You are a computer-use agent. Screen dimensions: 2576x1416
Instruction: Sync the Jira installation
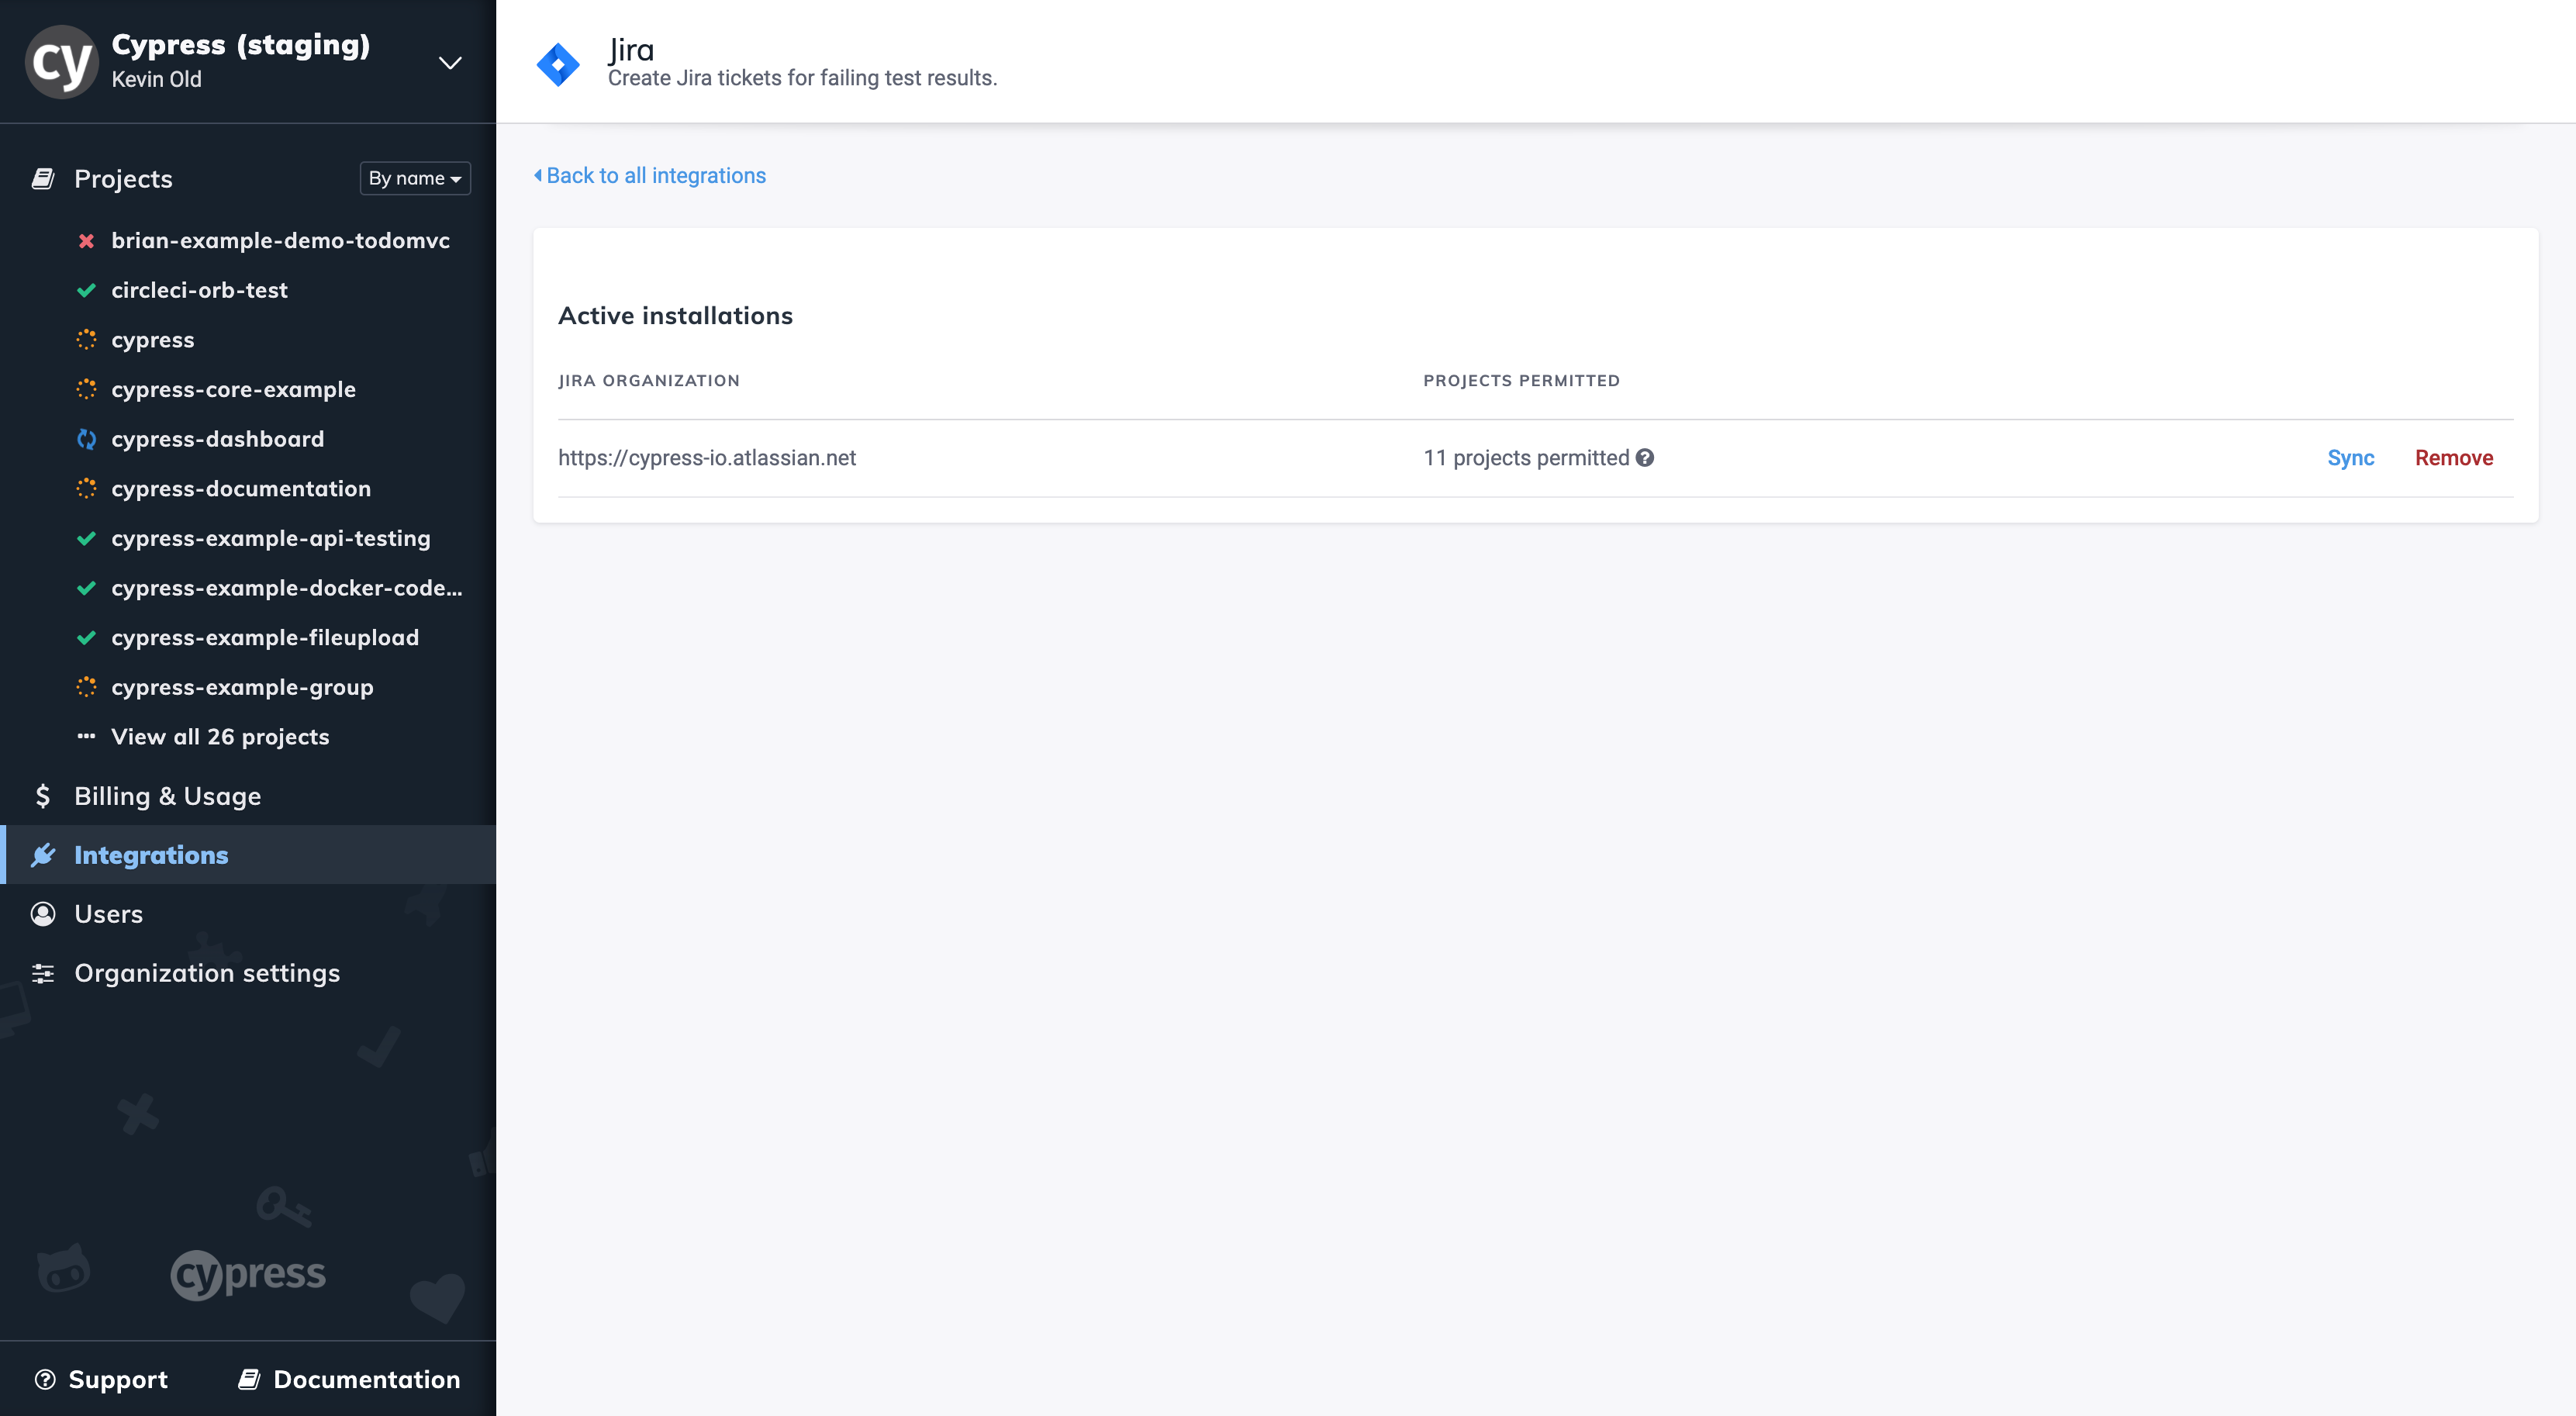(x=2350, y=457)
